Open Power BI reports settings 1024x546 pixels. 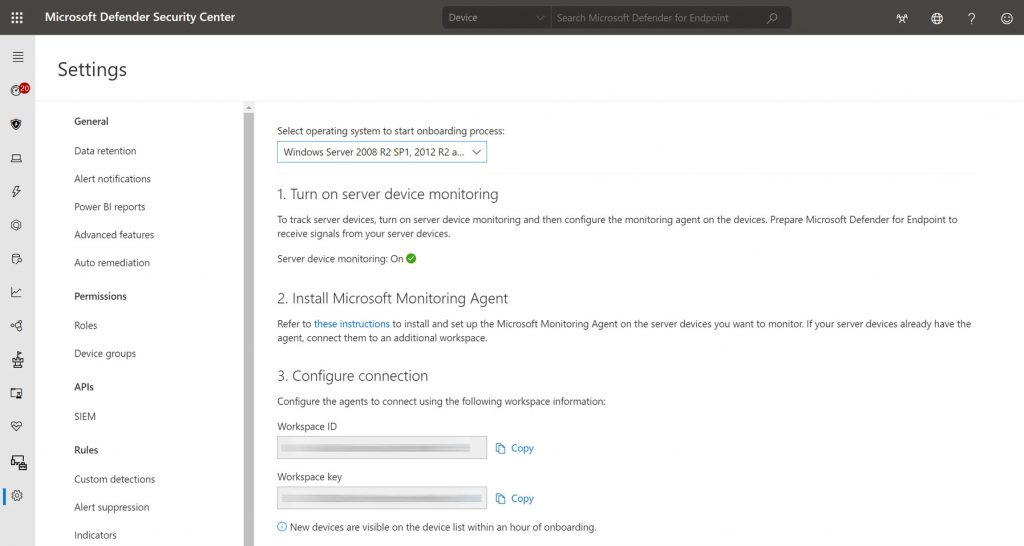click(110, 207)
